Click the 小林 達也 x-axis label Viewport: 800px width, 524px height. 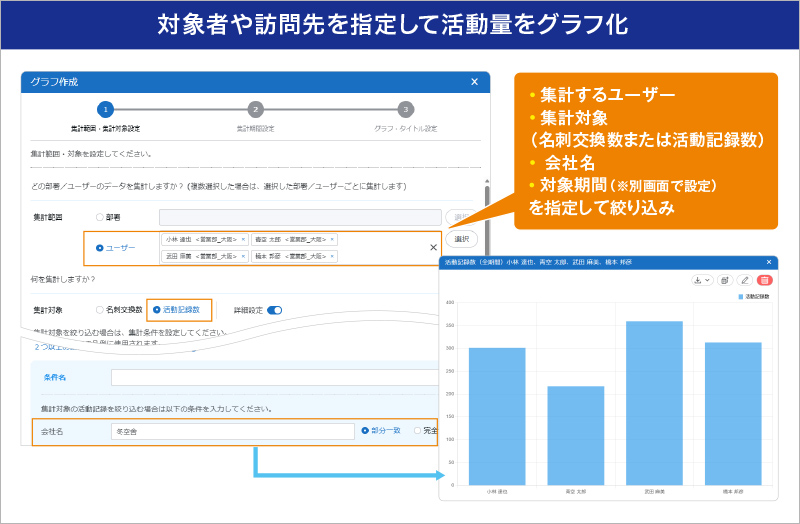click(497, 492)
